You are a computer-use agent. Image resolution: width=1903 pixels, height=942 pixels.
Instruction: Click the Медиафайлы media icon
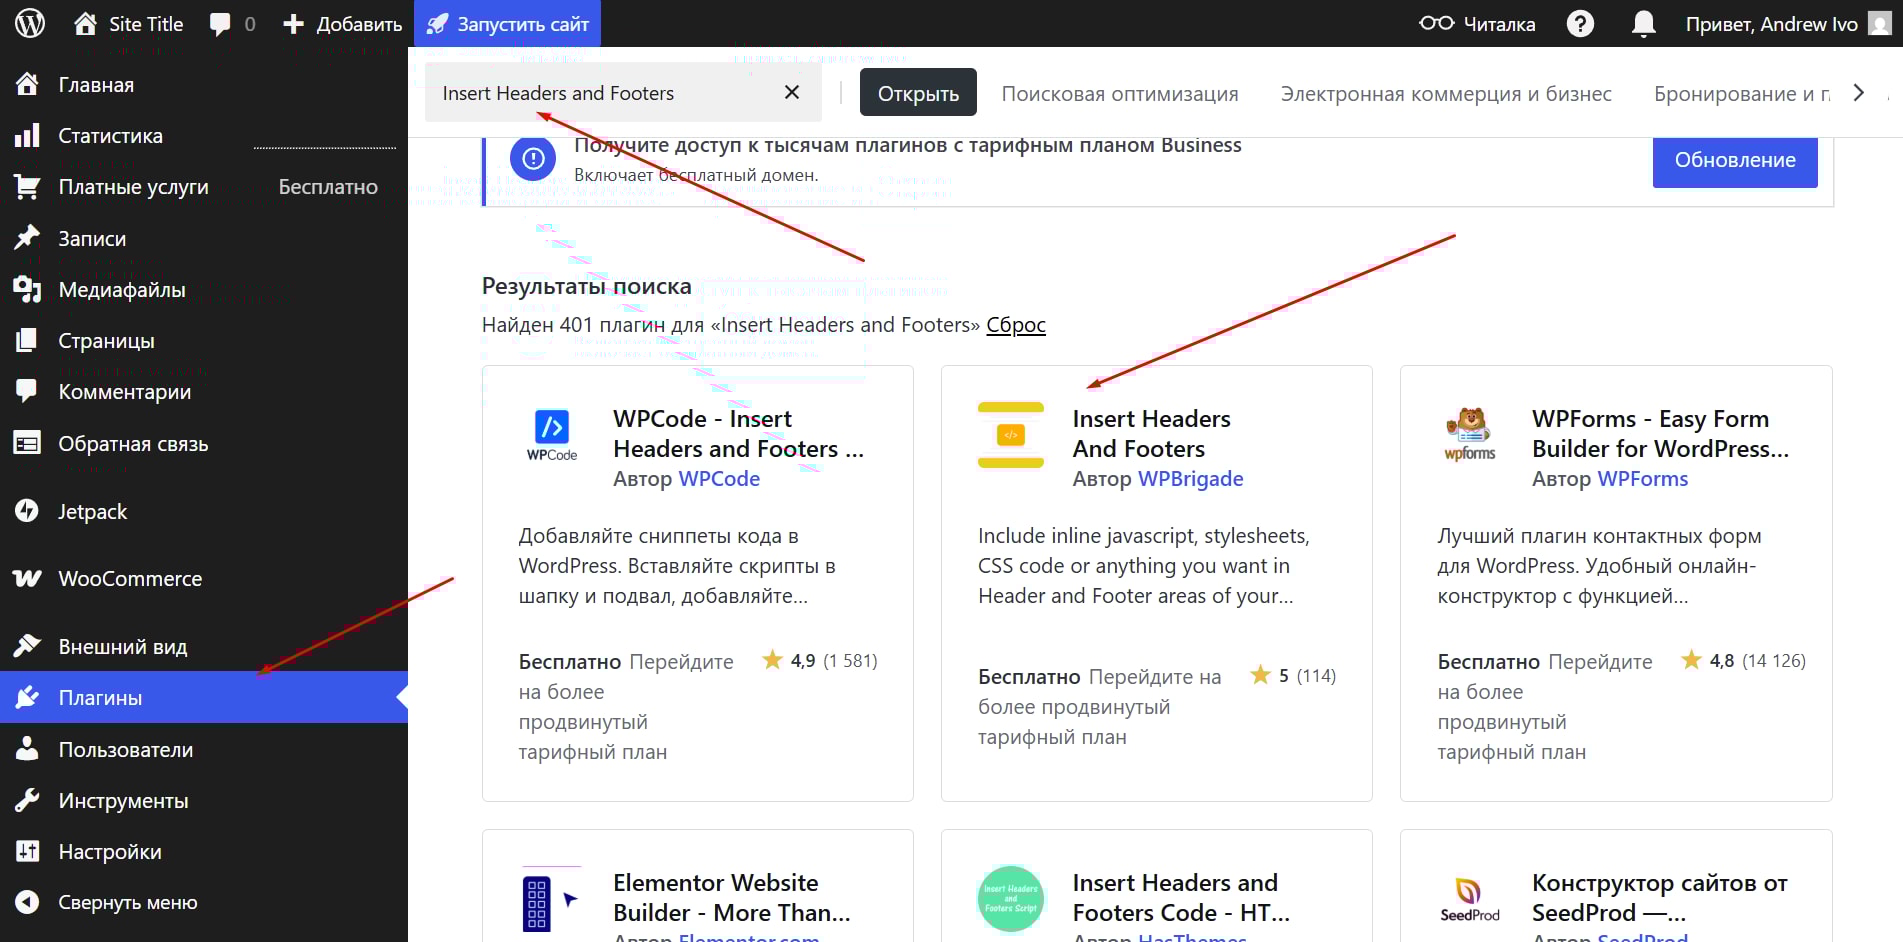[x=27, y=289]
